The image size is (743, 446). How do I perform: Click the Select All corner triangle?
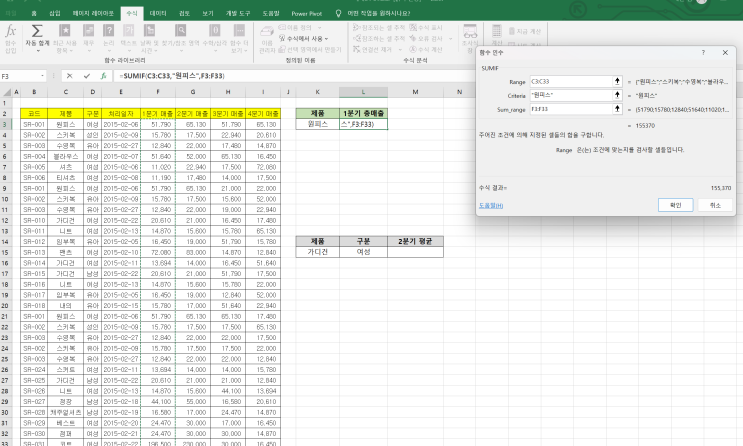coord(6,92)
